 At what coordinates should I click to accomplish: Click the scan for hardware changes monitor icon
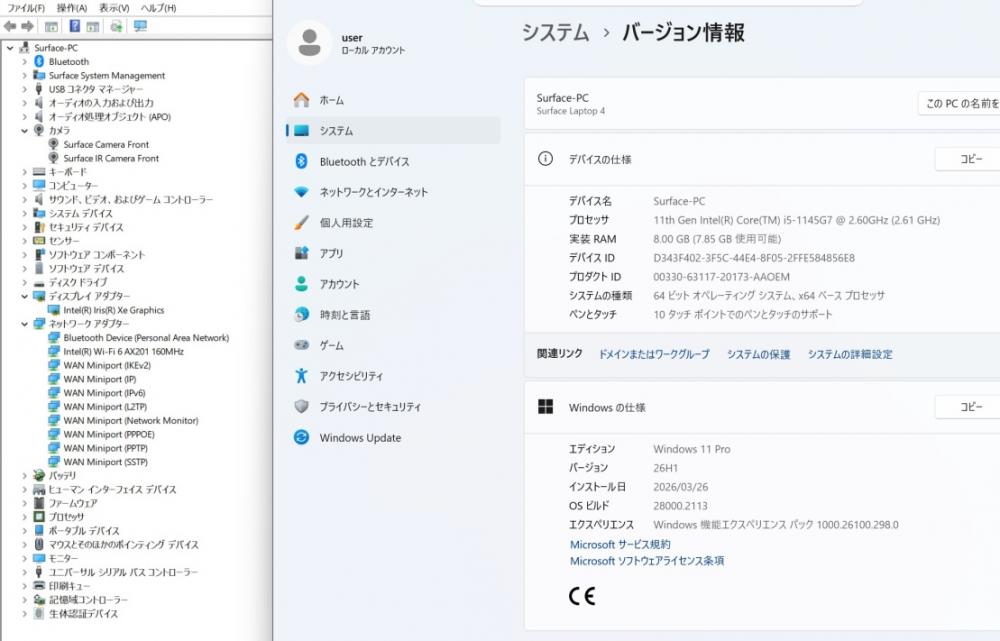tap(140, 26)
